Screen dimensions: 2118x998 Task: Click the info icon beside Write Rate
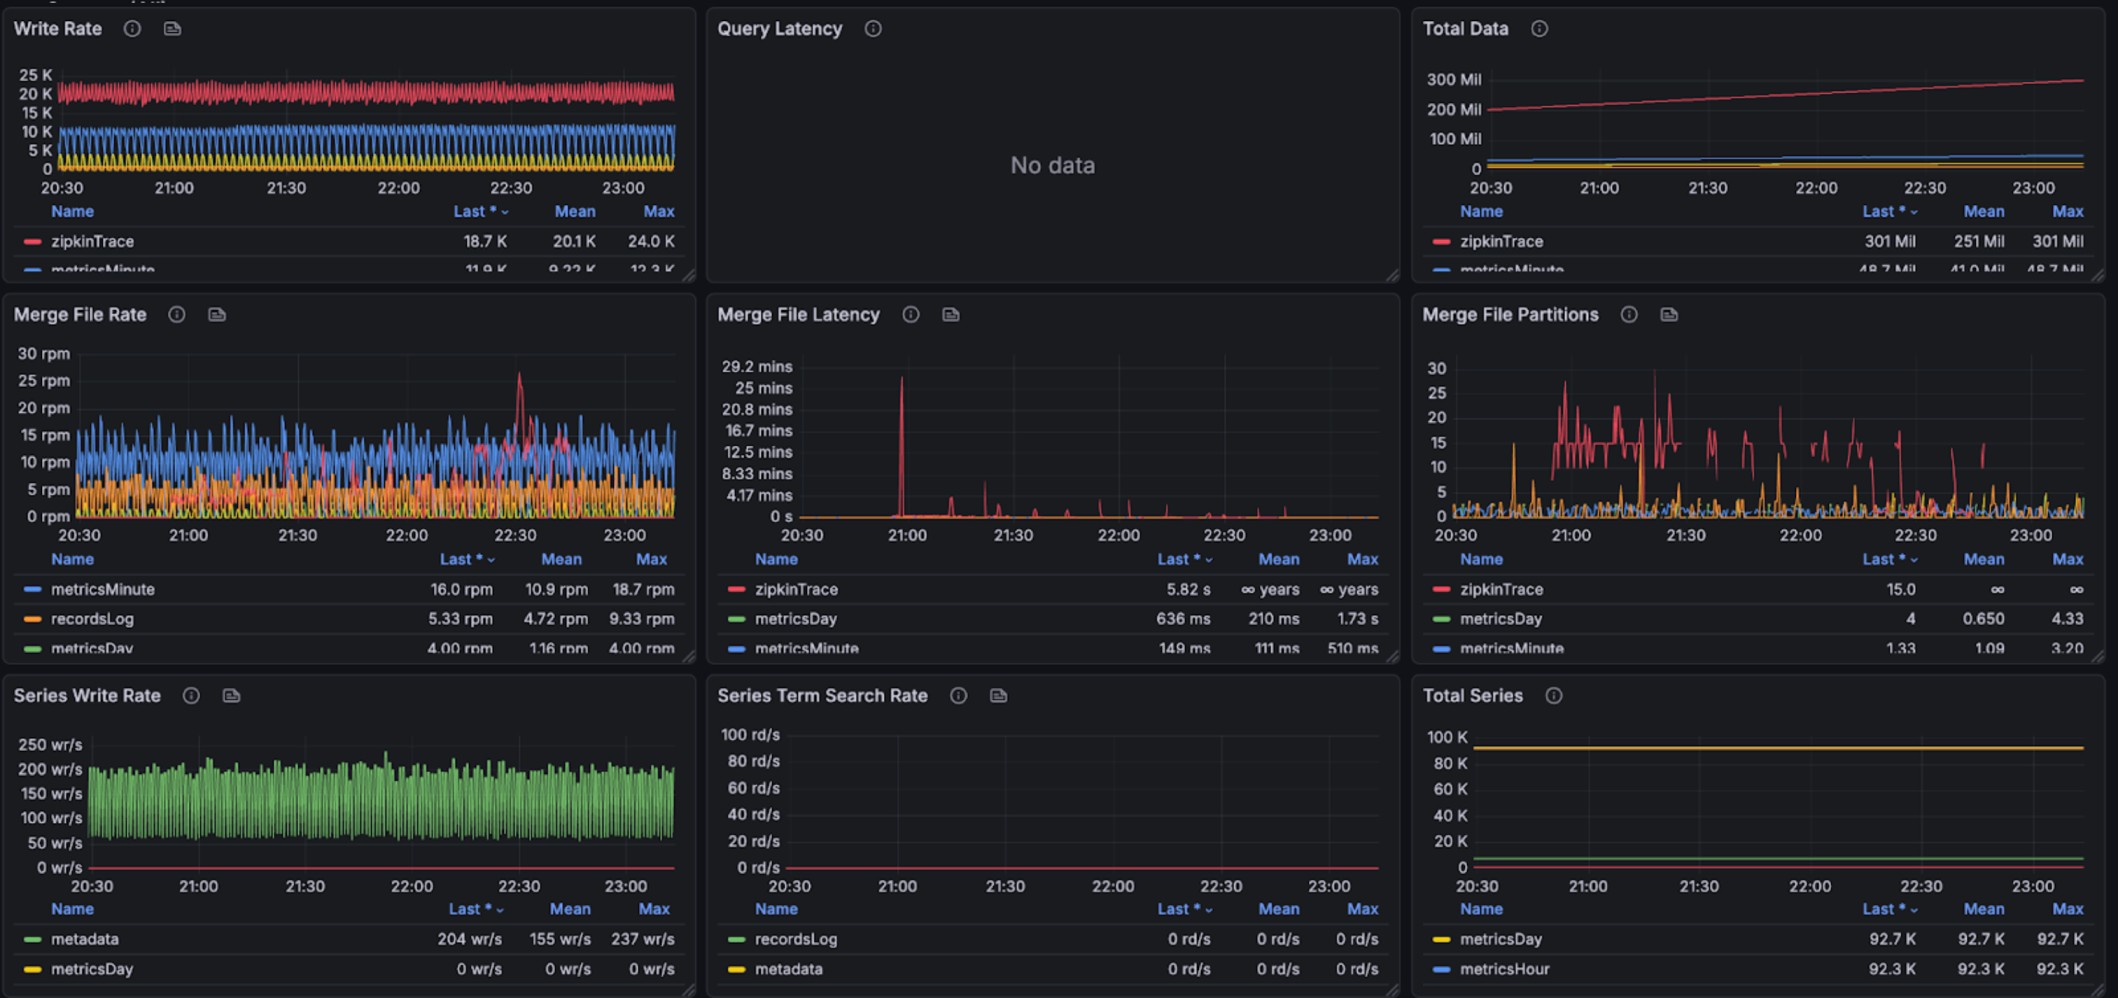[x=132, y=29]
